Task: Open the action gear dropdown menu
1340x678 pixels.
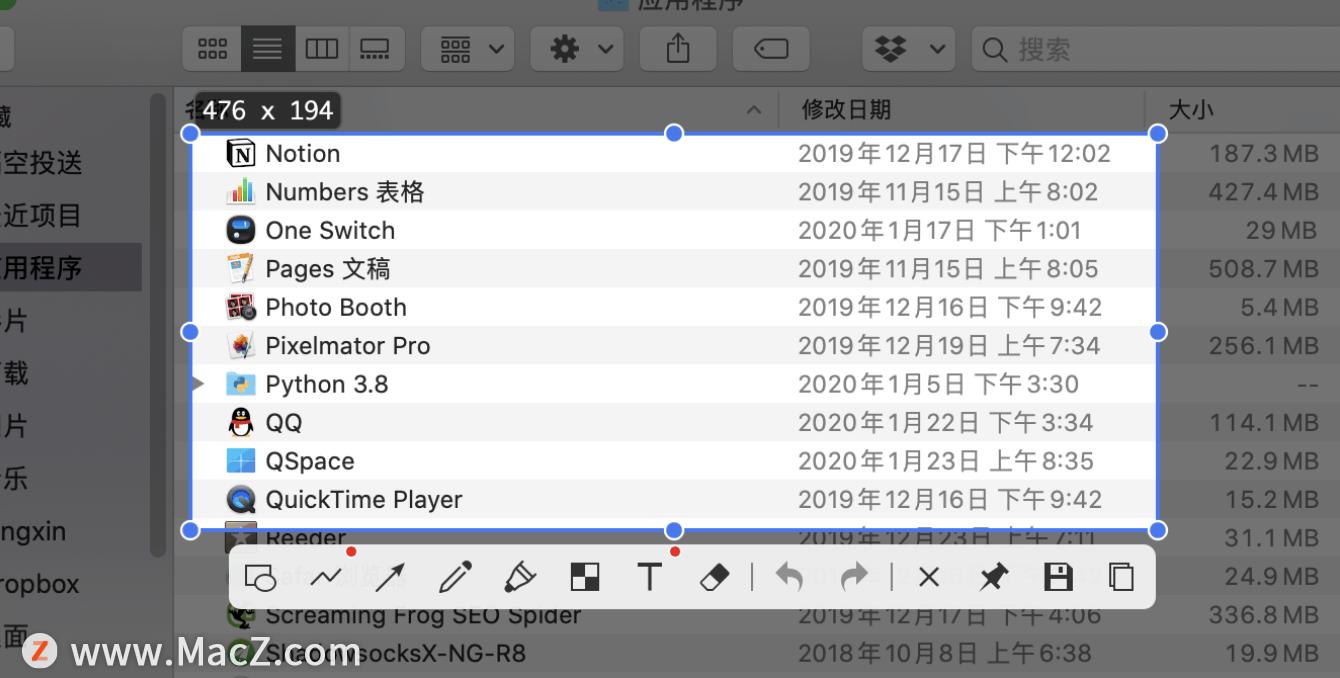Action: click(577, 47)
